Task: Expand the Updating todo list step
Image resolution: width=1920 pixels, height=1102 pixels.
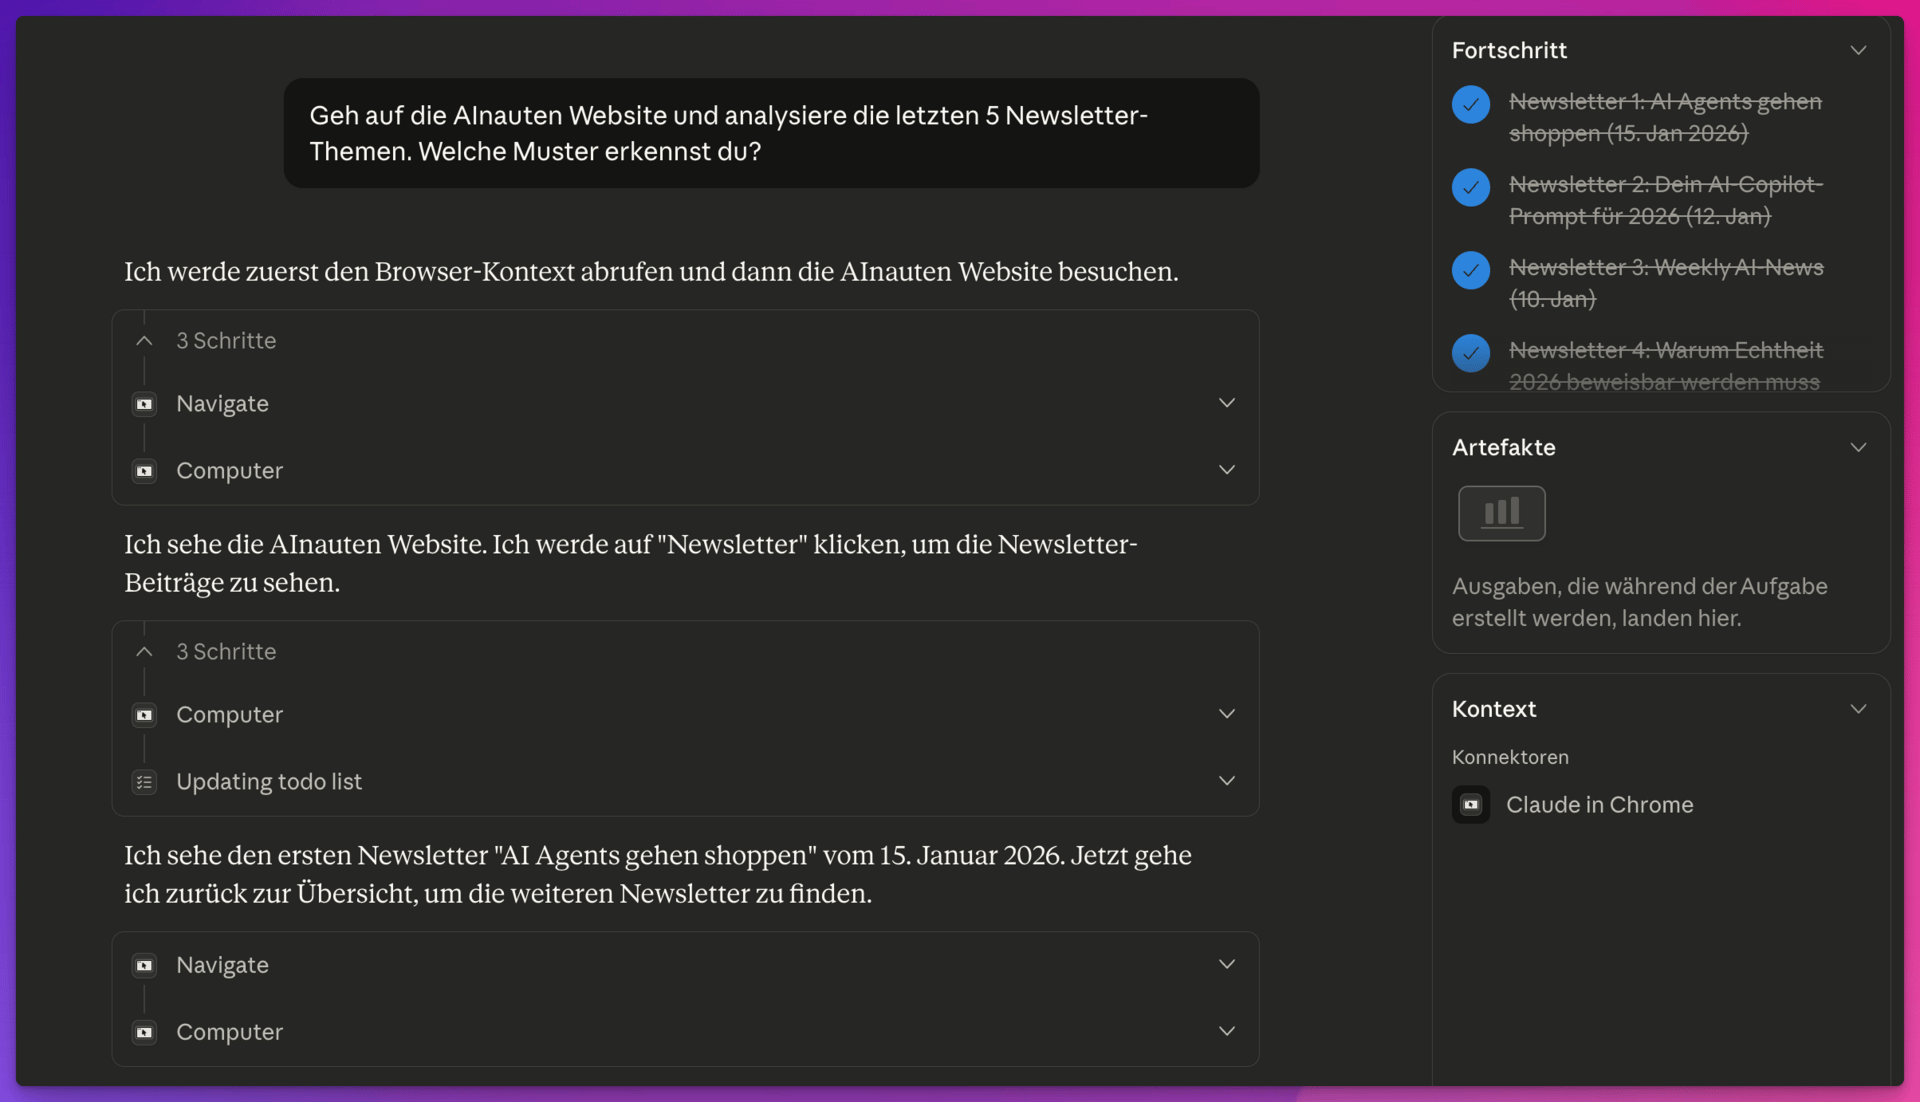Action: [1227, 781]
